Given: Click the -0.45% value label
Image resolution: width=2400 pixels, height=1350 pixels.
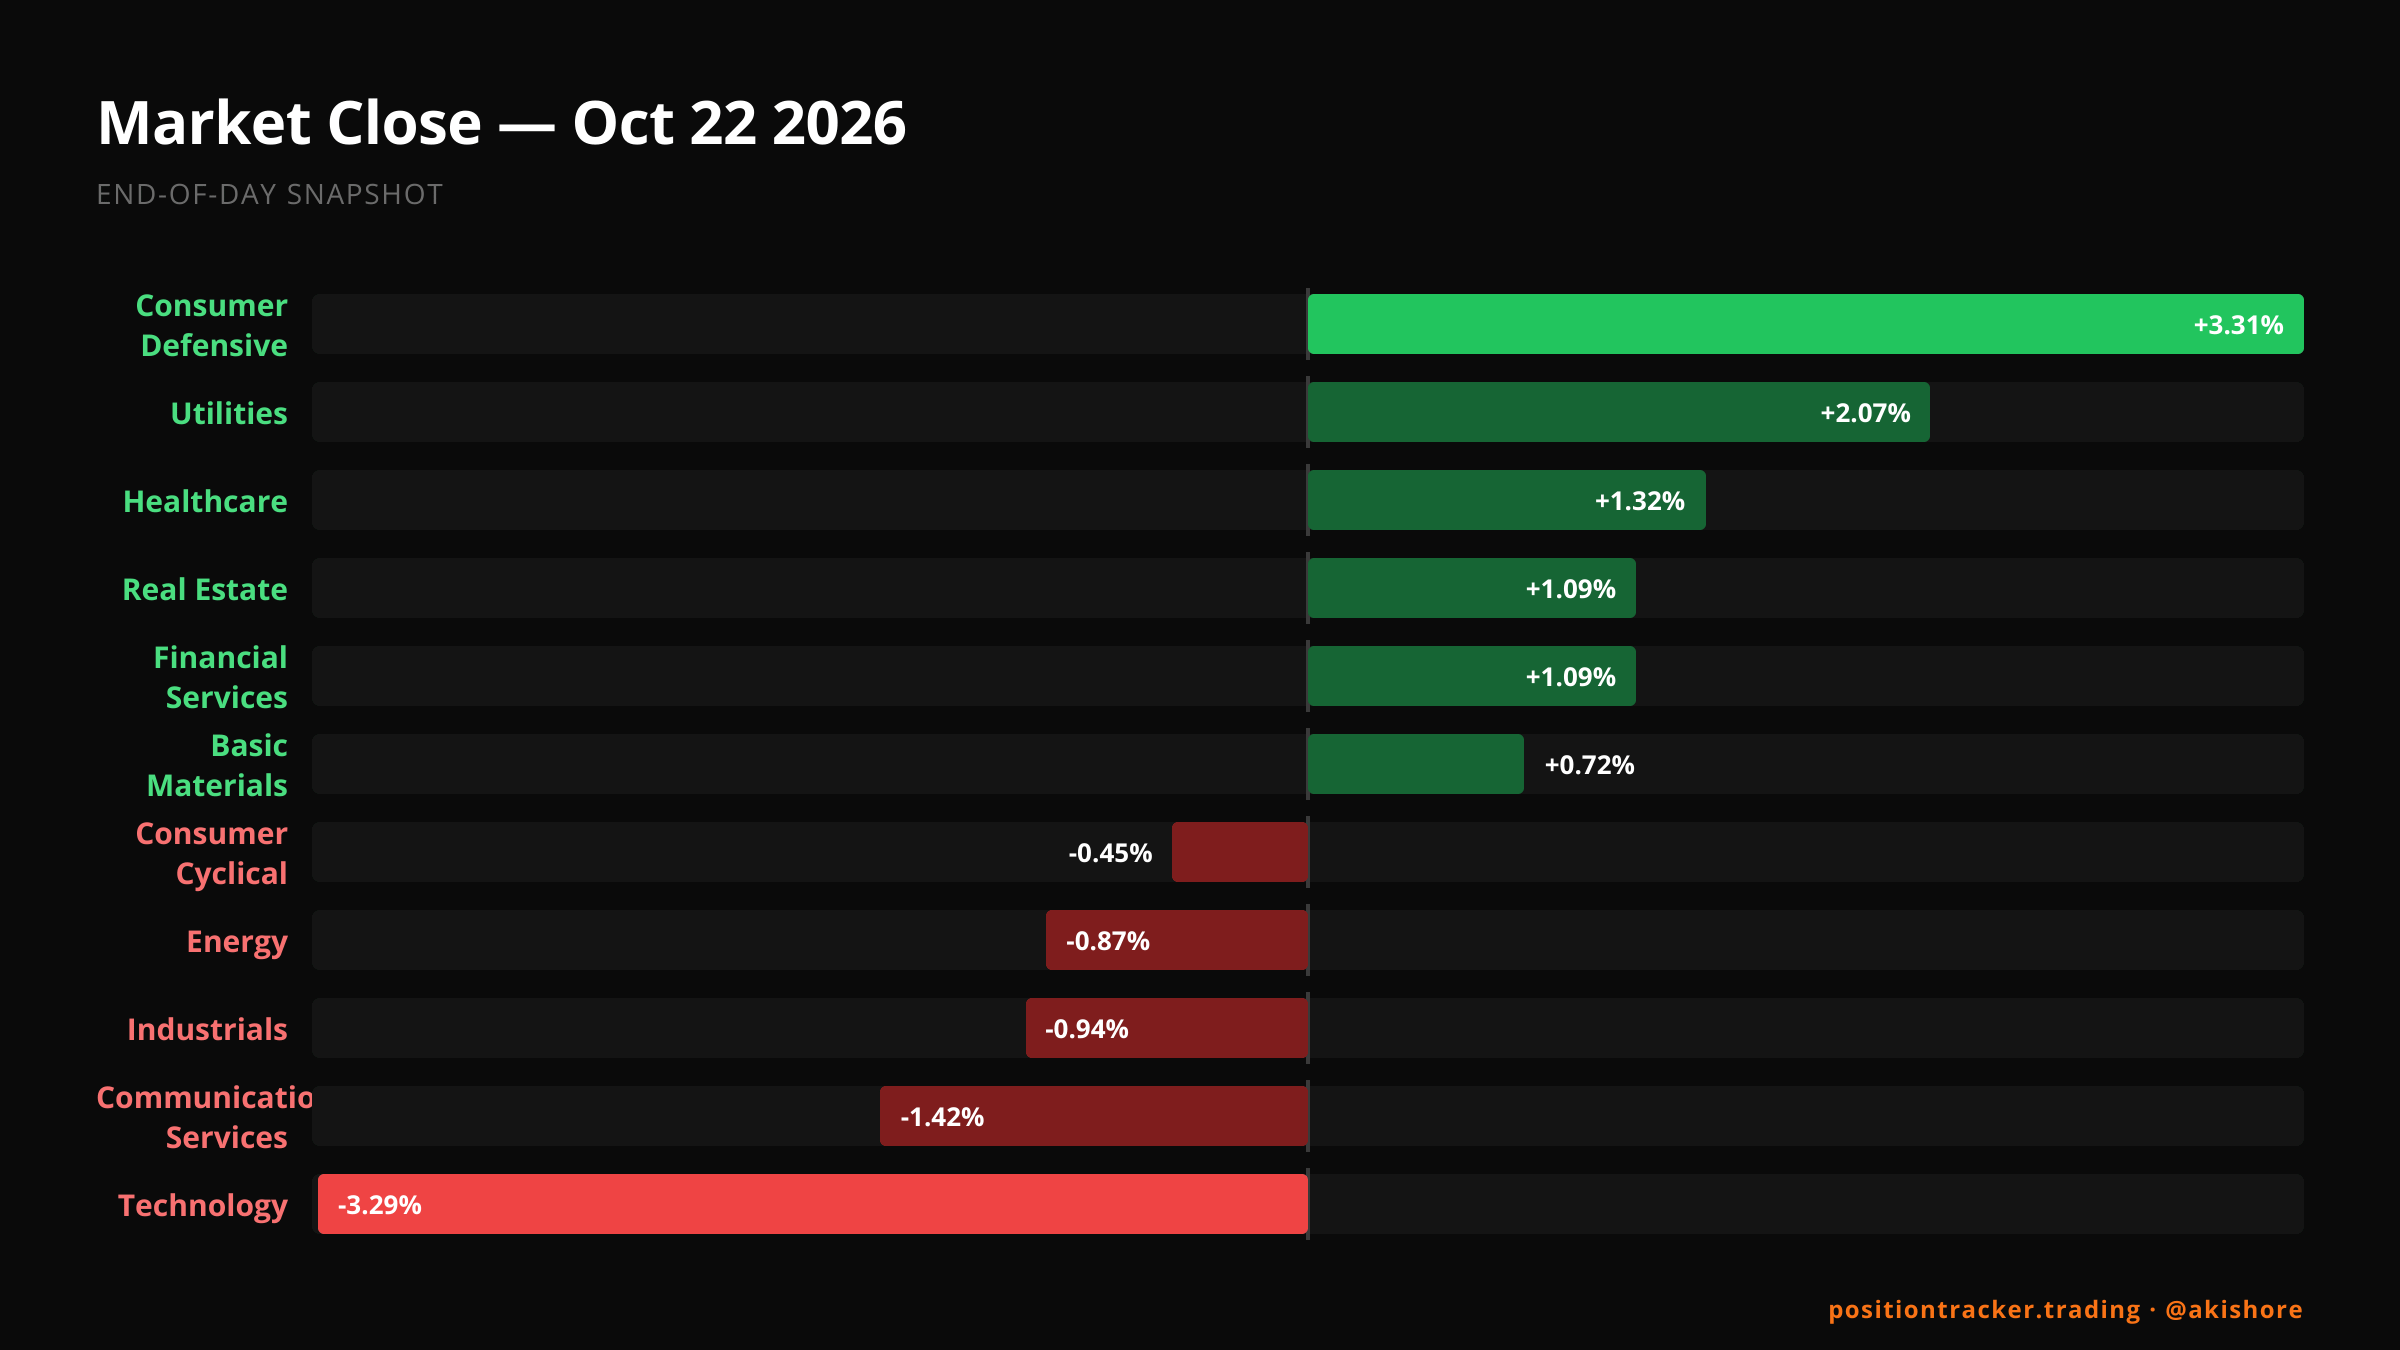Looking at the screenshot, I should pos(1110,853).
